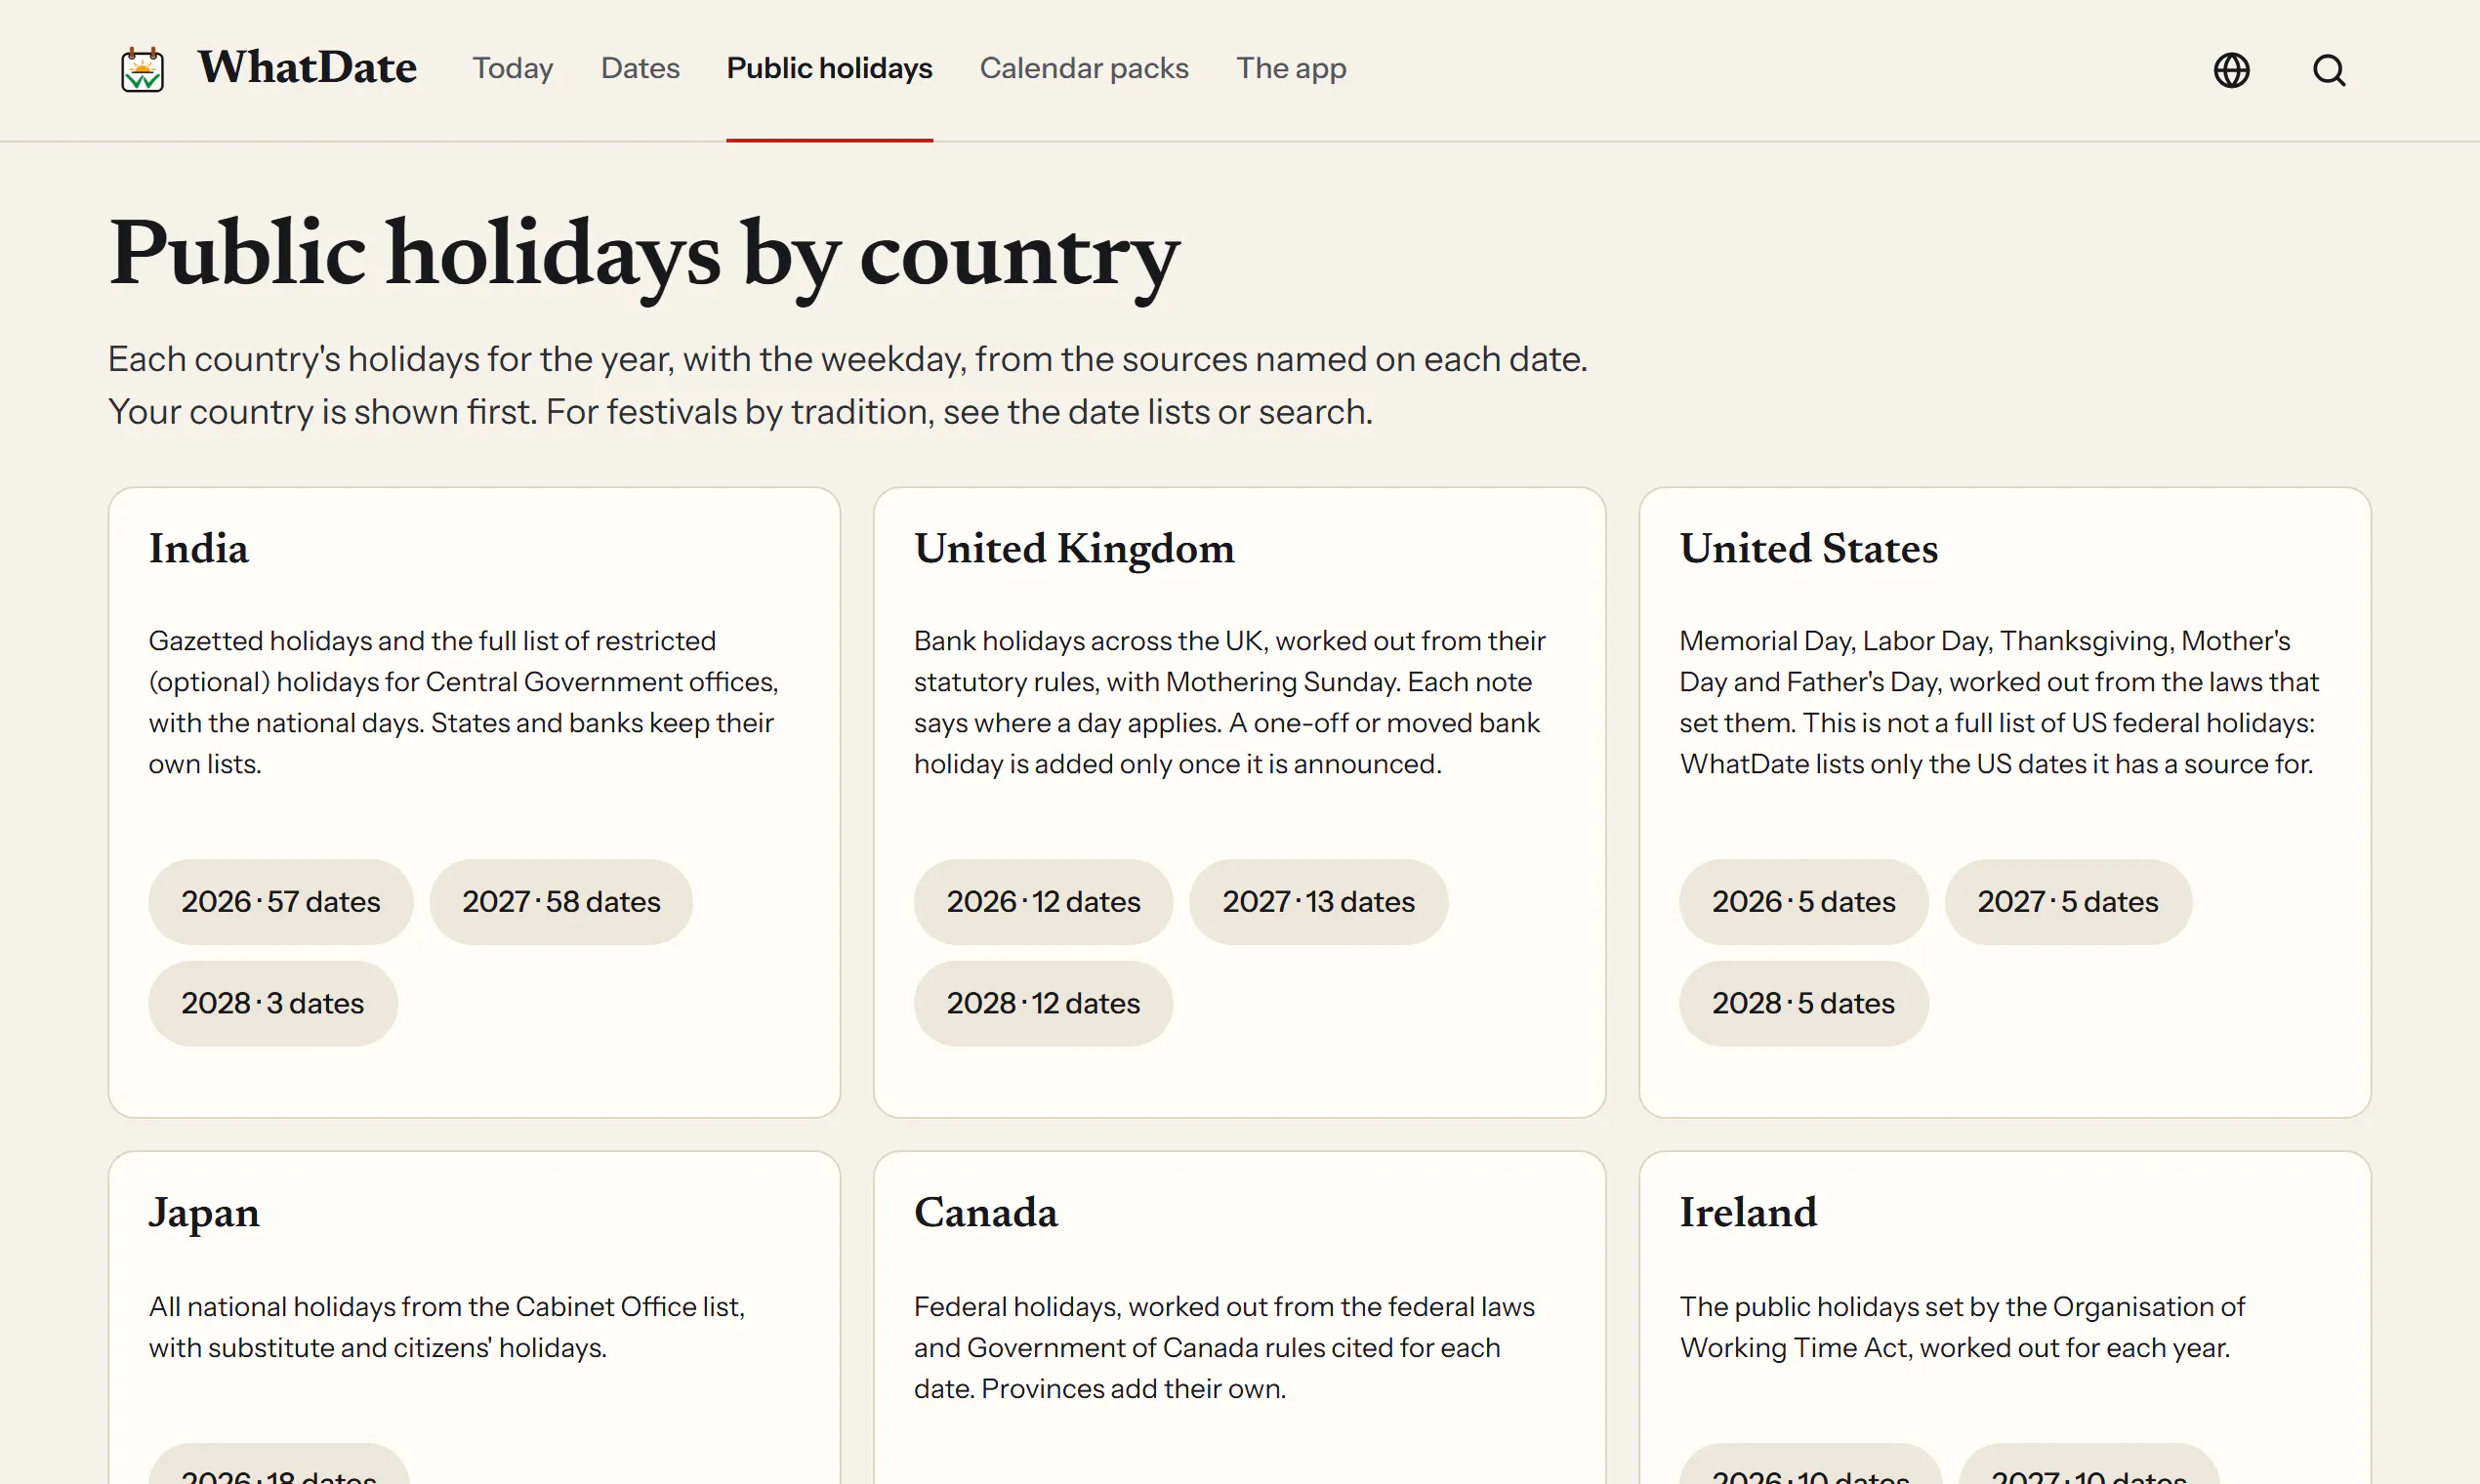This screenshot has height=1484, width=2480.
Task: Click the United Kingdom card heading
Action: (x=1074, y=548)
